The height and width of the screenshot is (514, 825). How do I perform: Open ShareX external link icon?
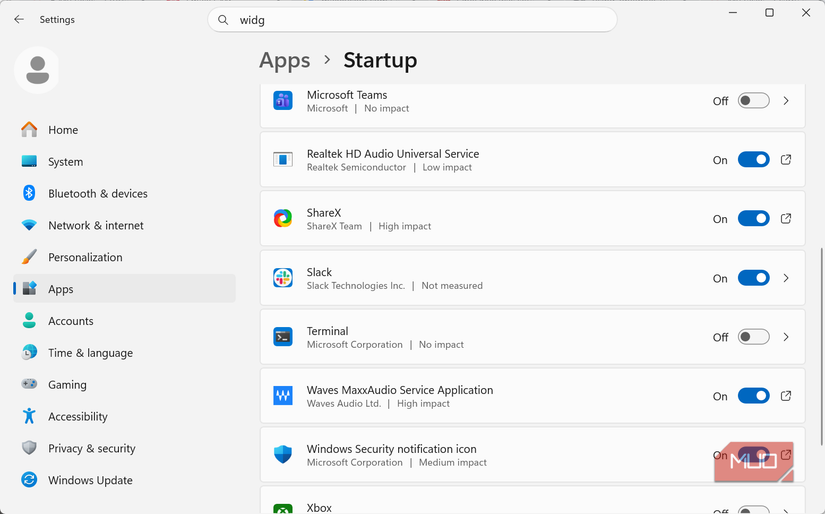pyautogui.click(x=786, y=218)
